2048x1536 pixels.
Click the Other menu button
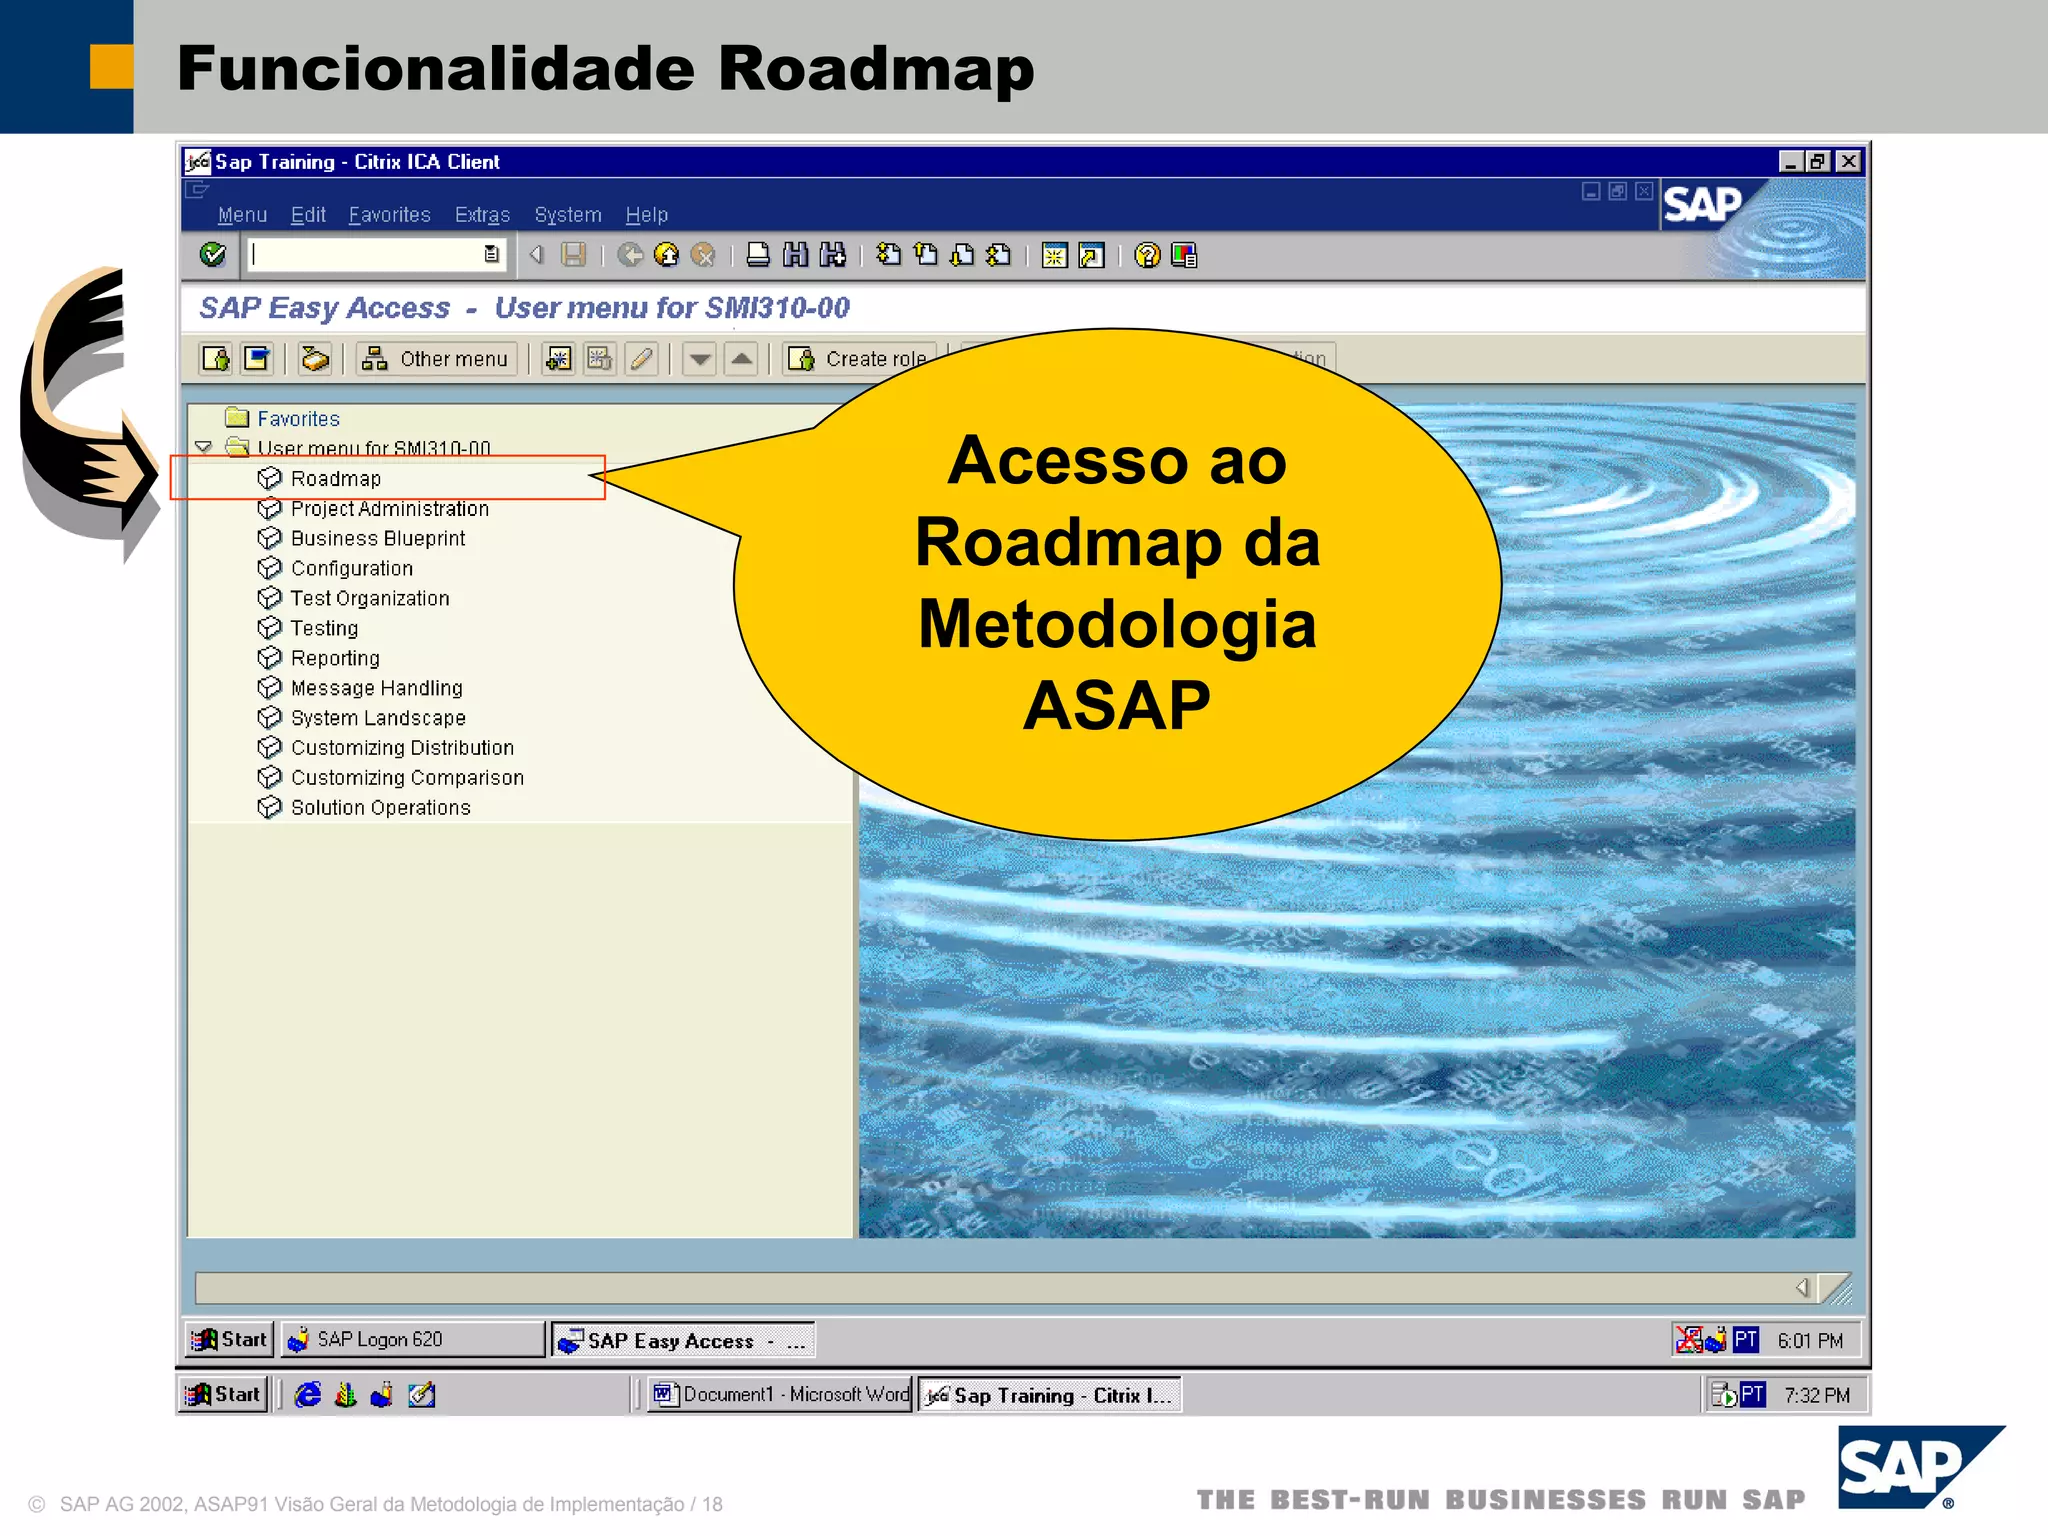pyautogui.click(x=436, y=359)
